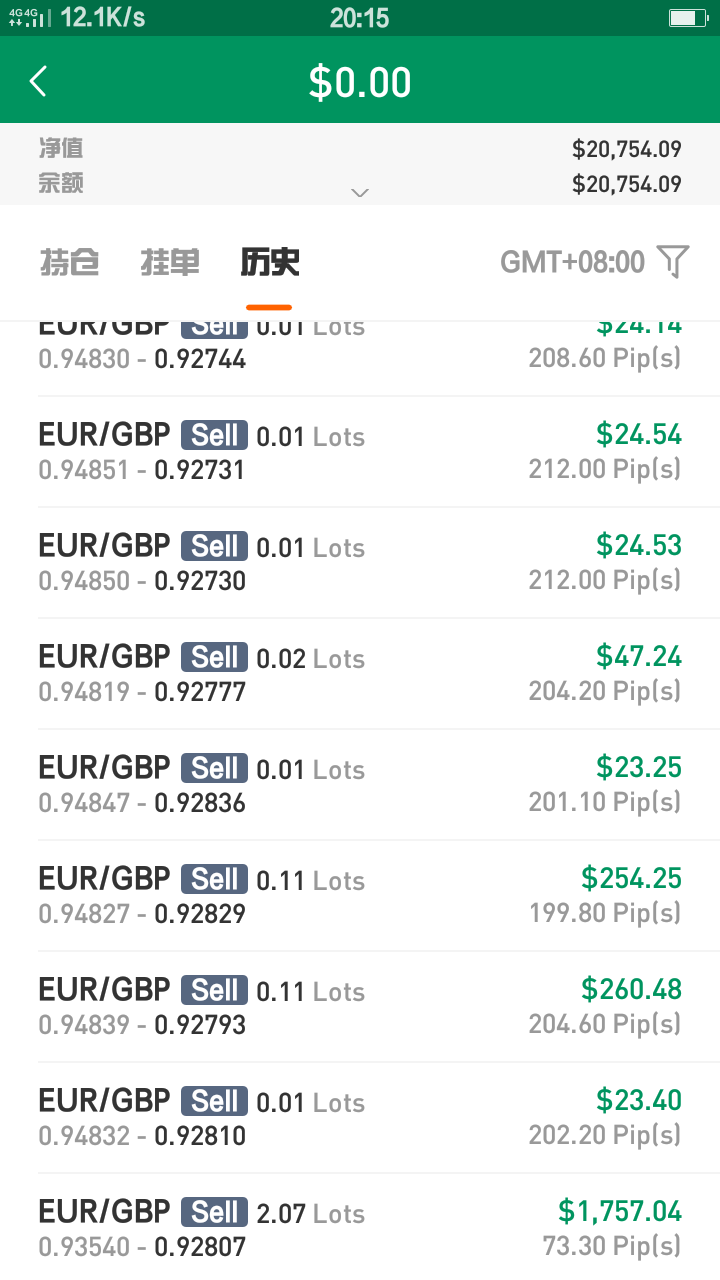Open the $23.25 EUR/GBP trade
This screenshot has width=720, height=1280.
coord(360,785)
